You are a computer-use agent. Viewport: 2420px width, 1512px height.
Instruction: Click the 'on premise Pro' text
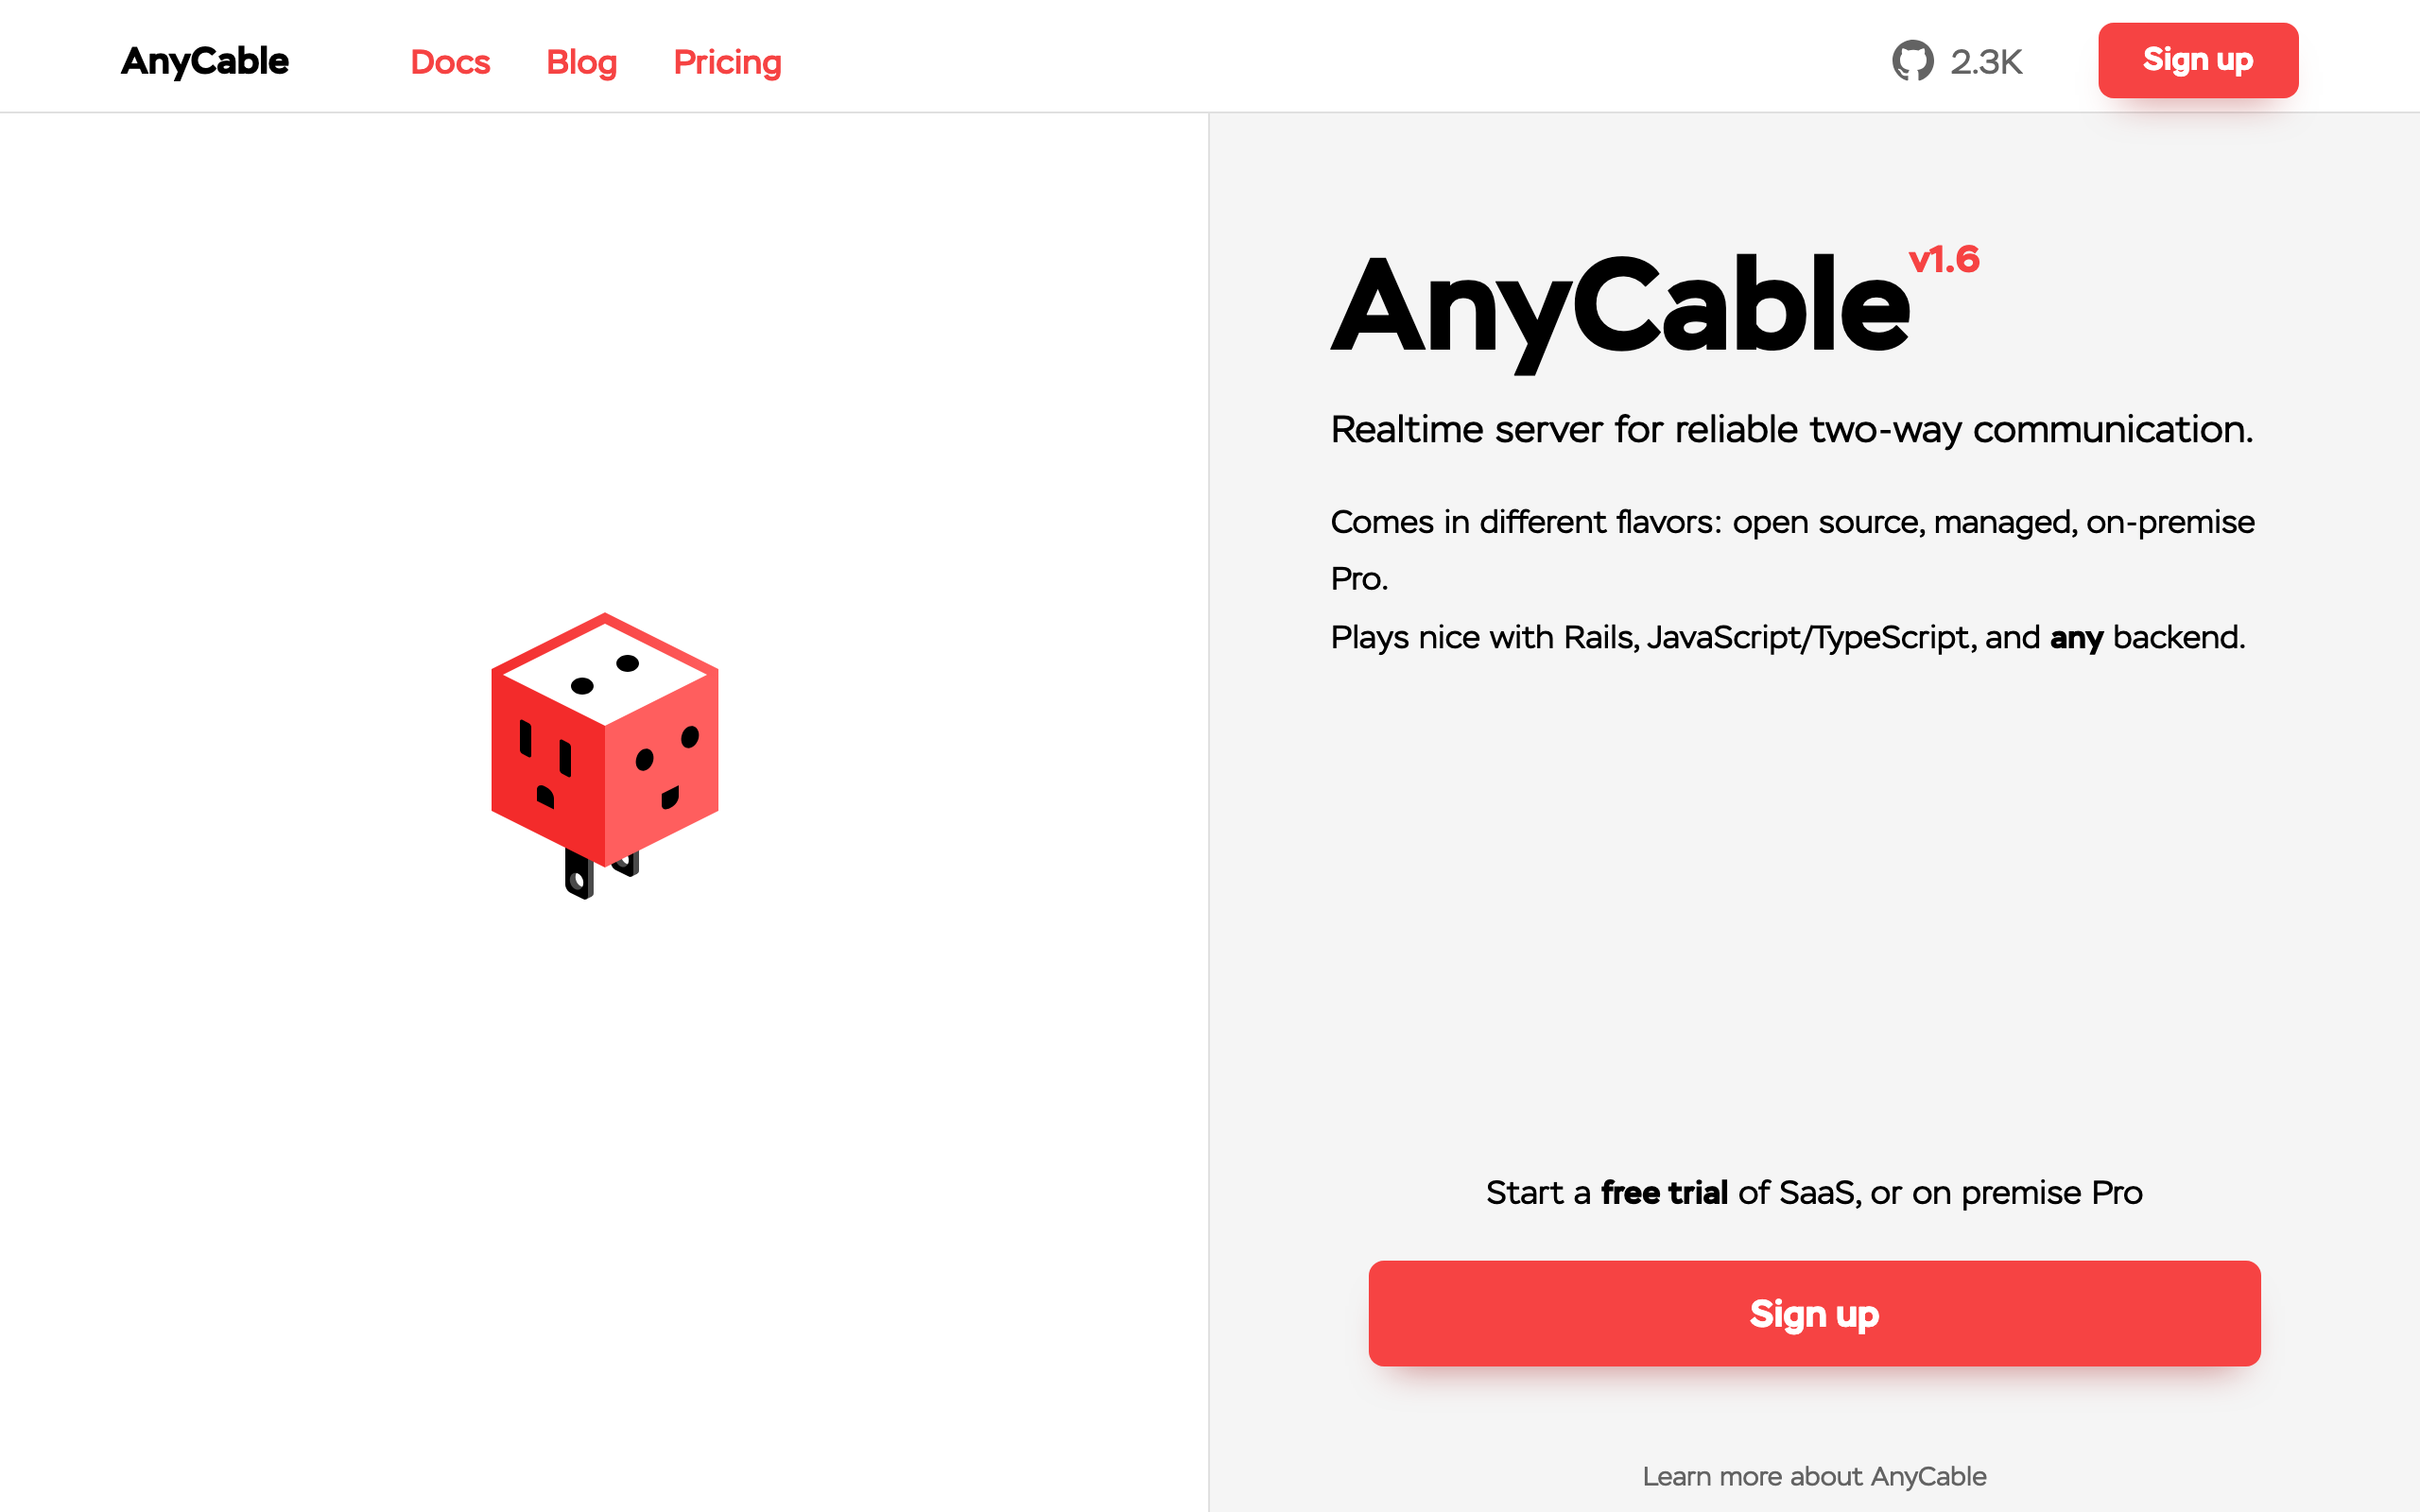(x=2051, y=1193)
